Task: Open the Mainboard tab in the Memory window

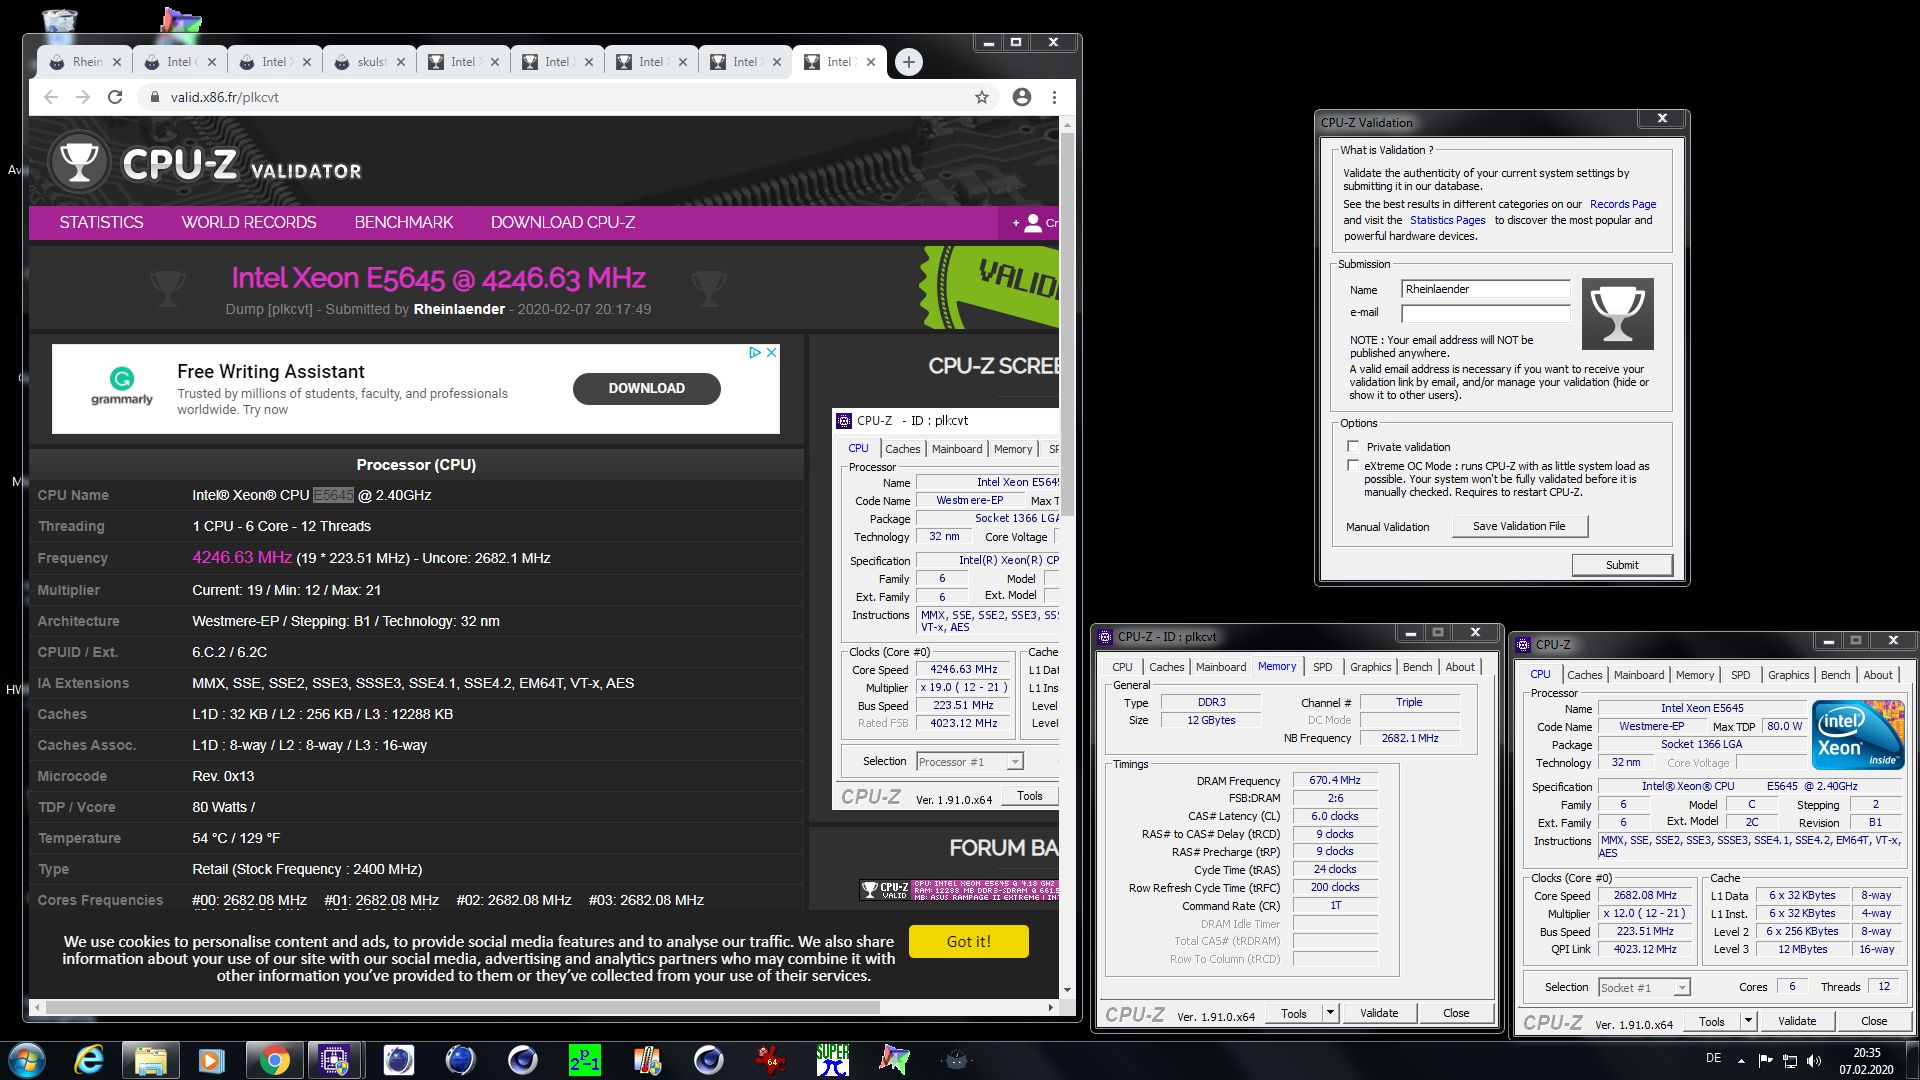Action: (1221, 667)
